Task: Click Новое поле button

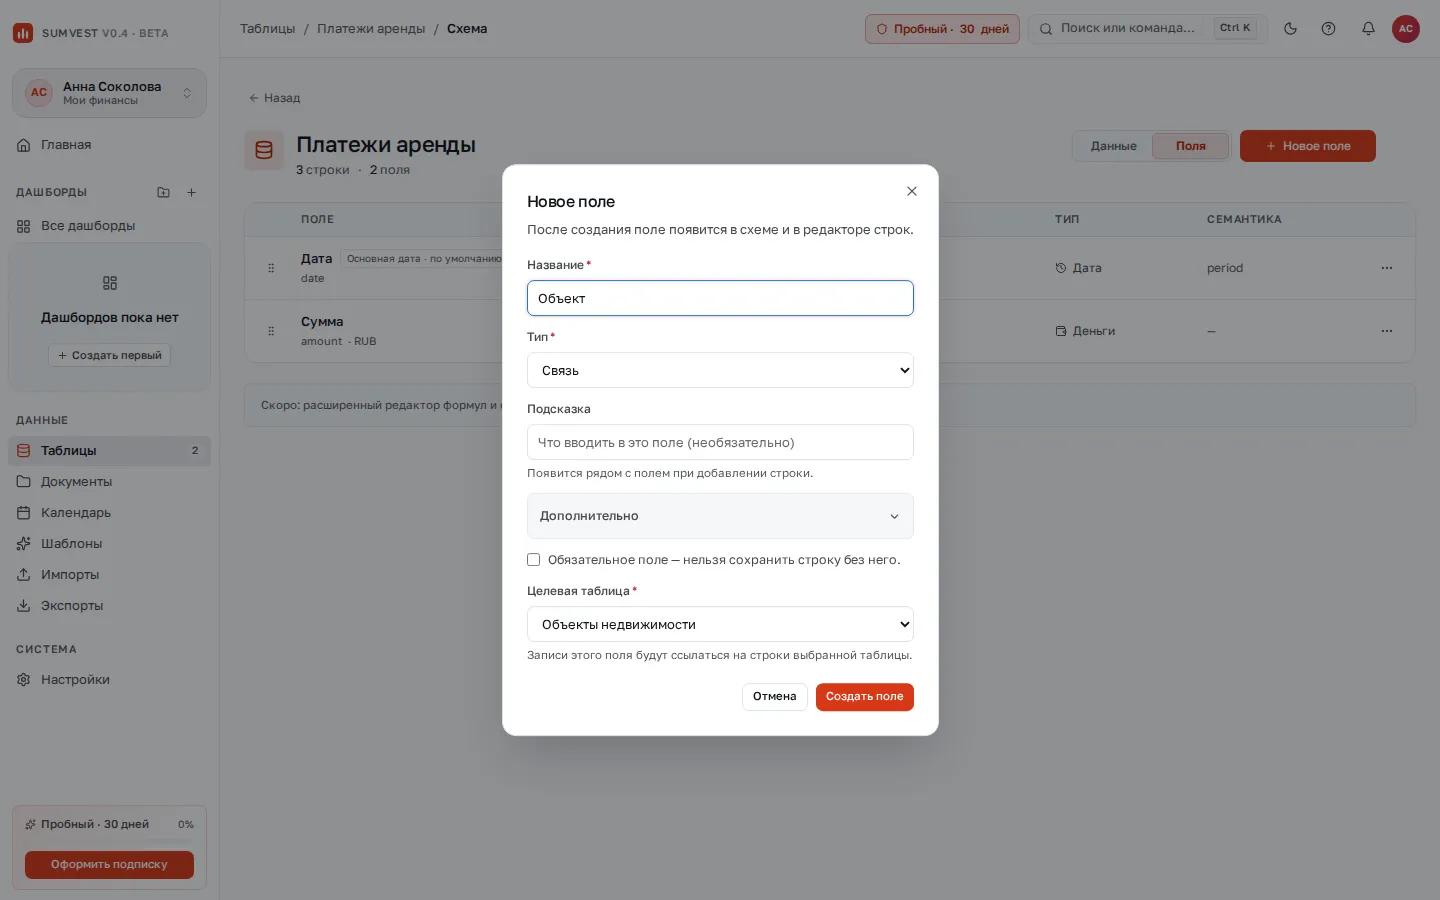Action: tap(1307, 146)
